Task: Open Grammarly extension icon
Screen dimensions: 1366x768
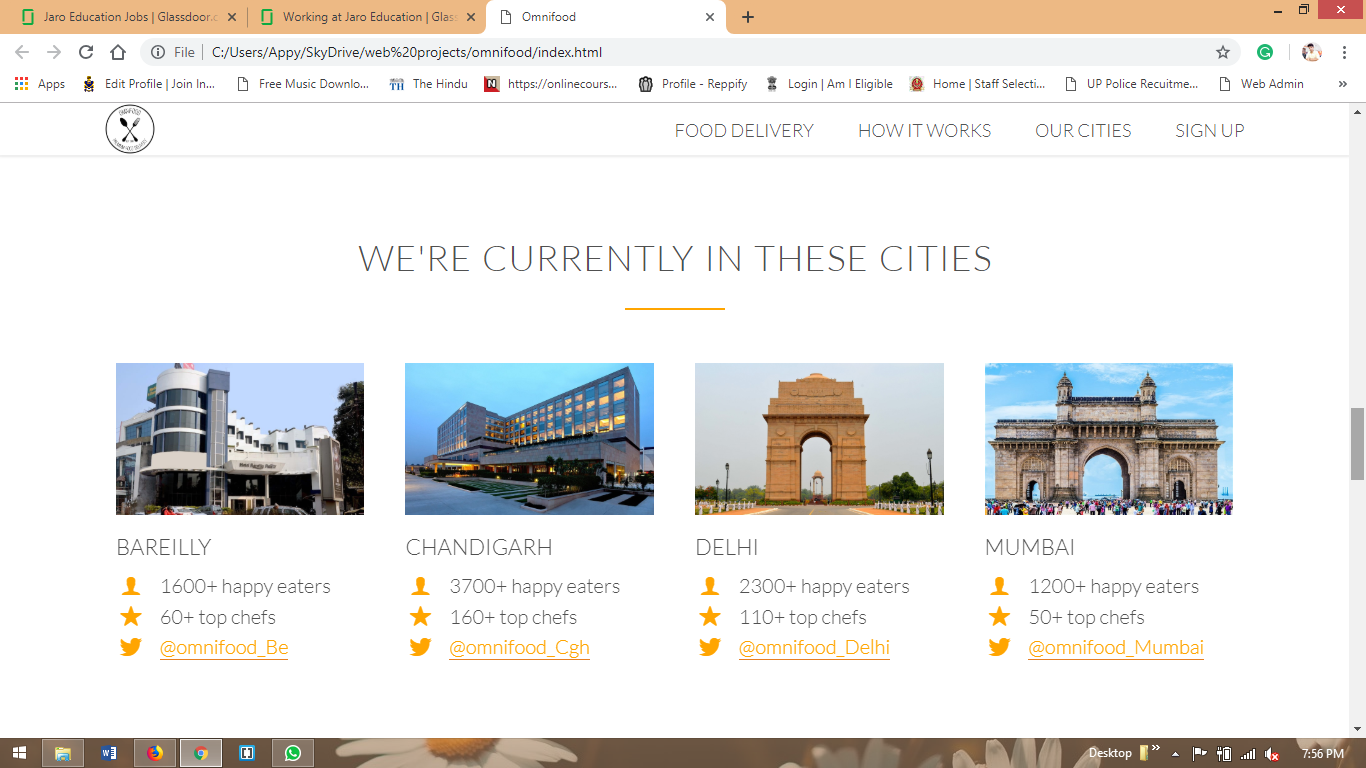Action: 1265,52
